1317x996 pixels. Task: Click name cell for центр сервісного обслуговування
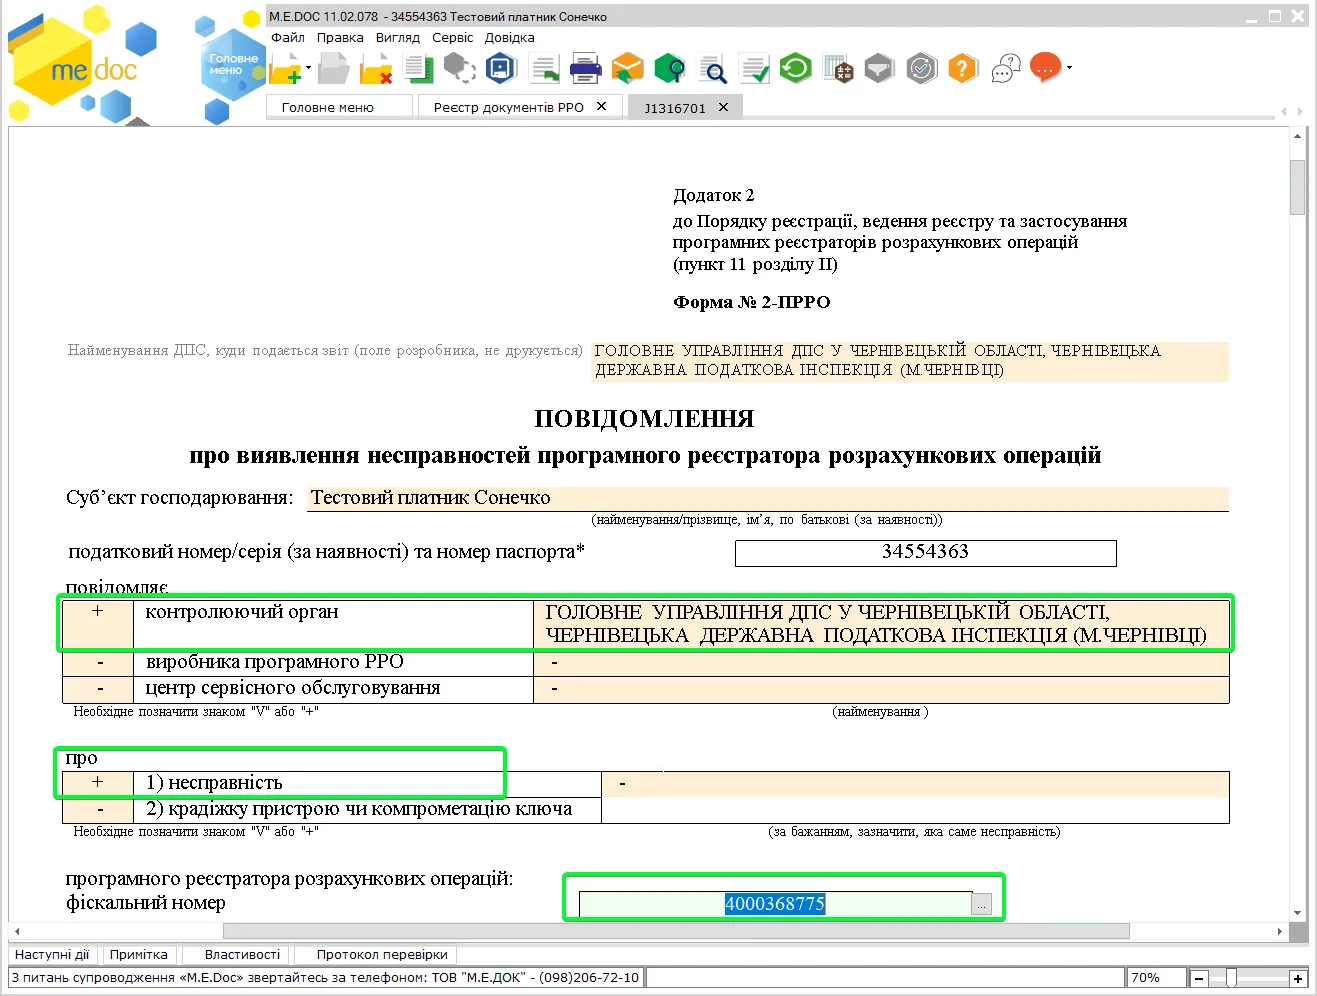881,690
